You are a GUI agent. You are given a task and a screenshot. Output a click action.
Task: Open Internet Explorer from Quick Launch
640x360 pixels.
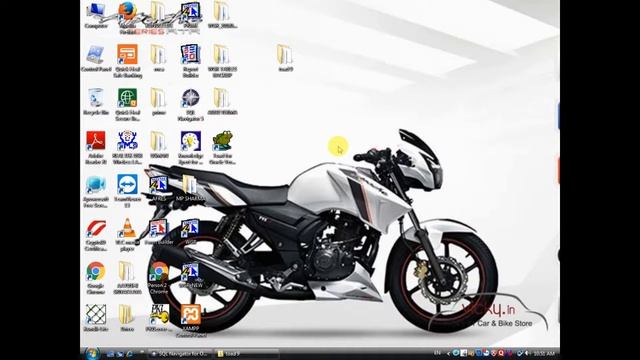tap(130, 353)
